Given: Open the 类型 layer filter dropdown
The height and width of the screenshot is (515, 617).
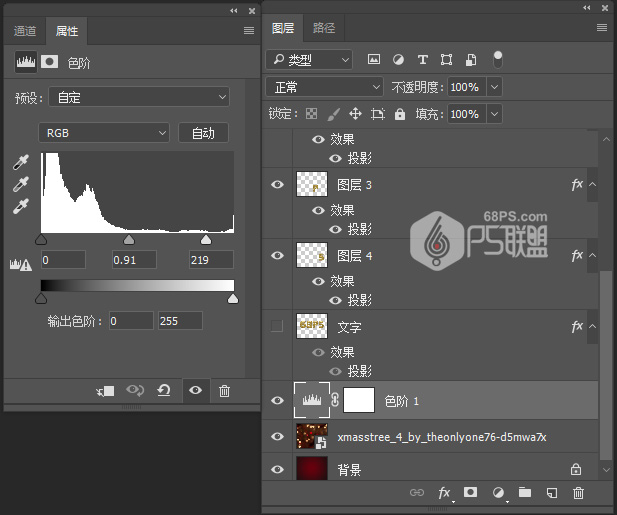Looking at the screenshot, I should point(309,60).
